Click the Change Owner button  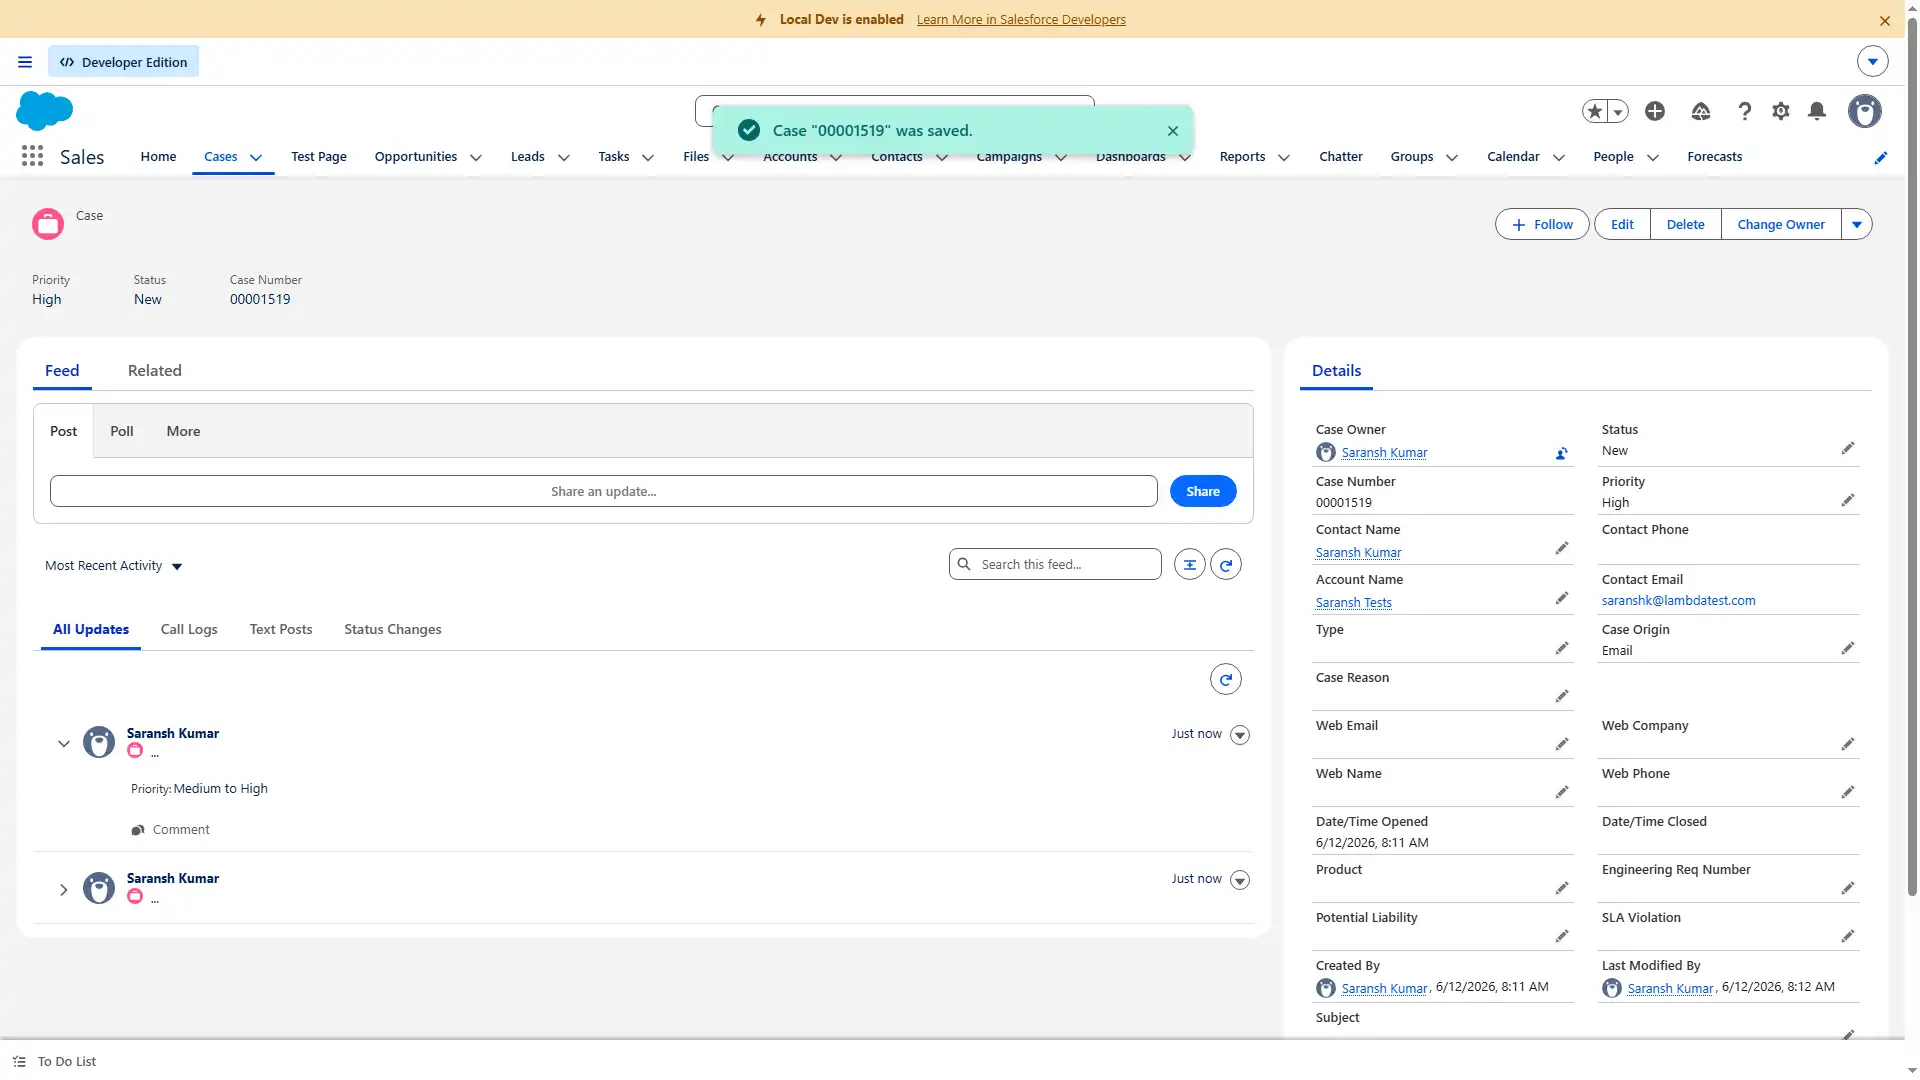tap(1781, 225)
